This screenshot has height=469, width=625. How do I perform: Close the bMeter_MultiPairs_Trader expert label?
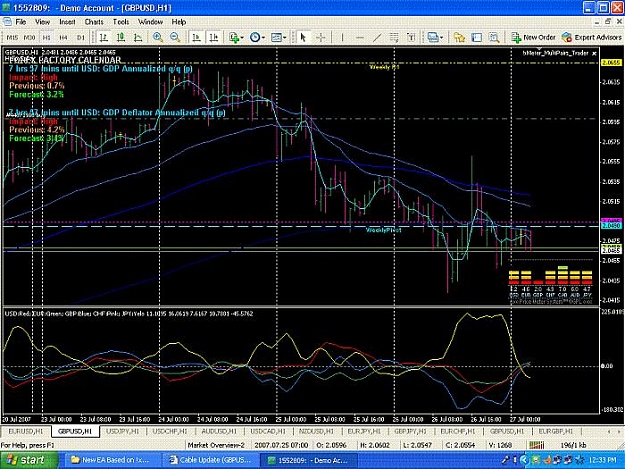[594, 53]
